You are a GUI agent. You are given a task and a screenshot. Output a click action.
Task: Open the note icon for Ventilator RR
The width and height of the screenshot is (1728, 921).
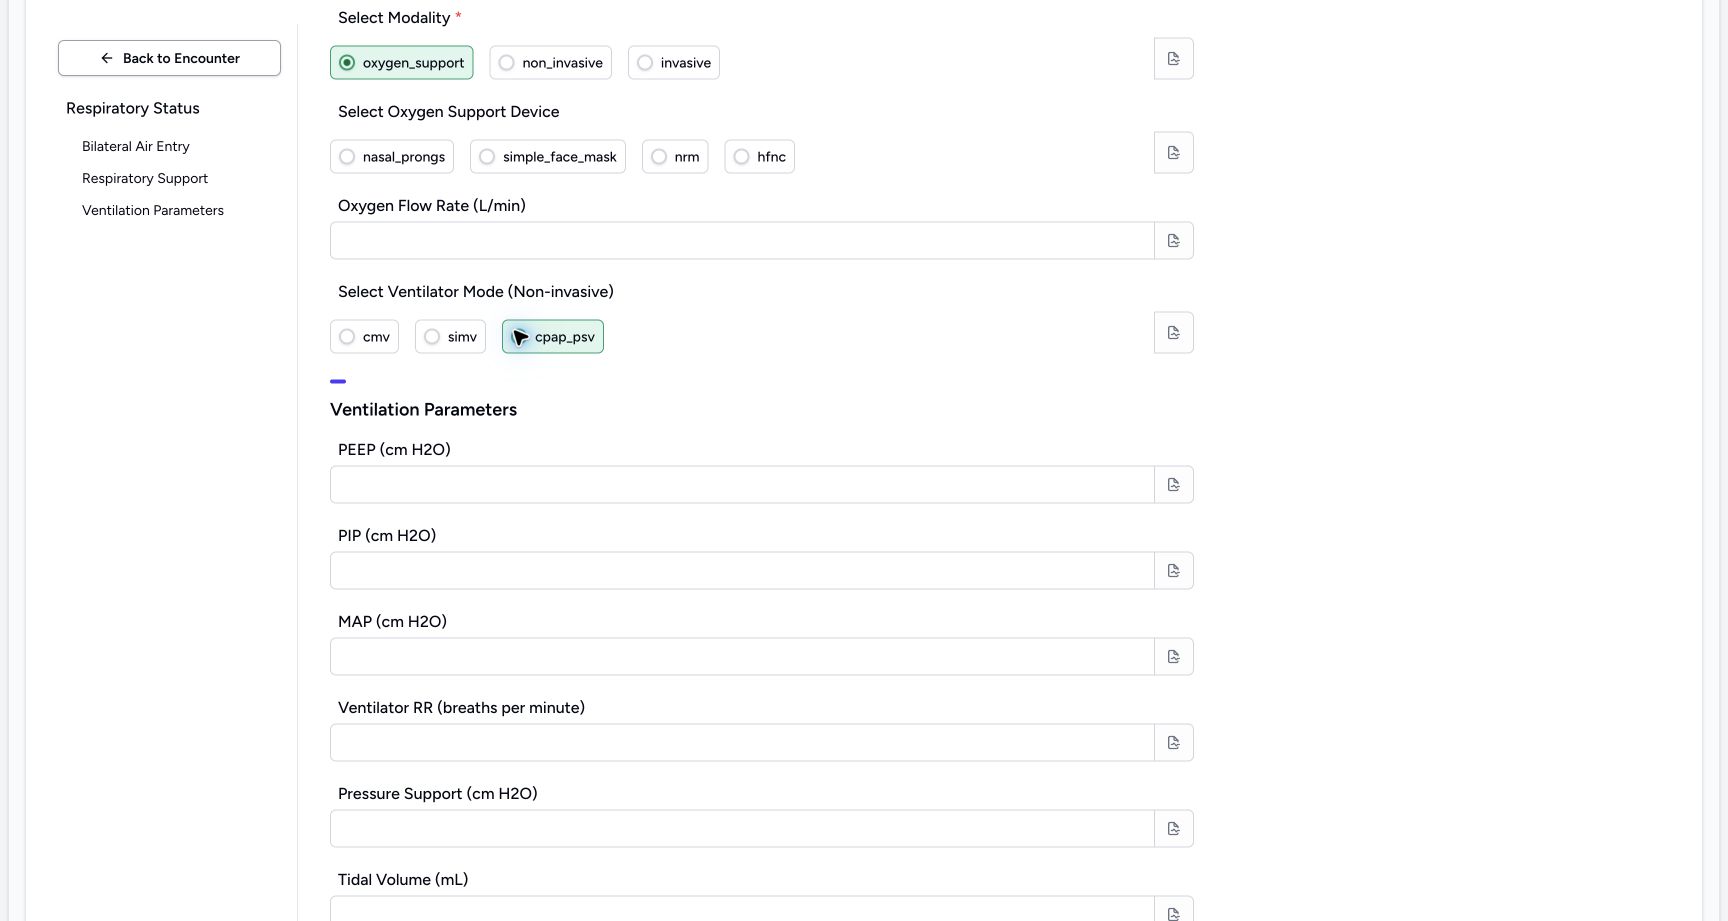pyautogui.click(x=1174, y=743)
